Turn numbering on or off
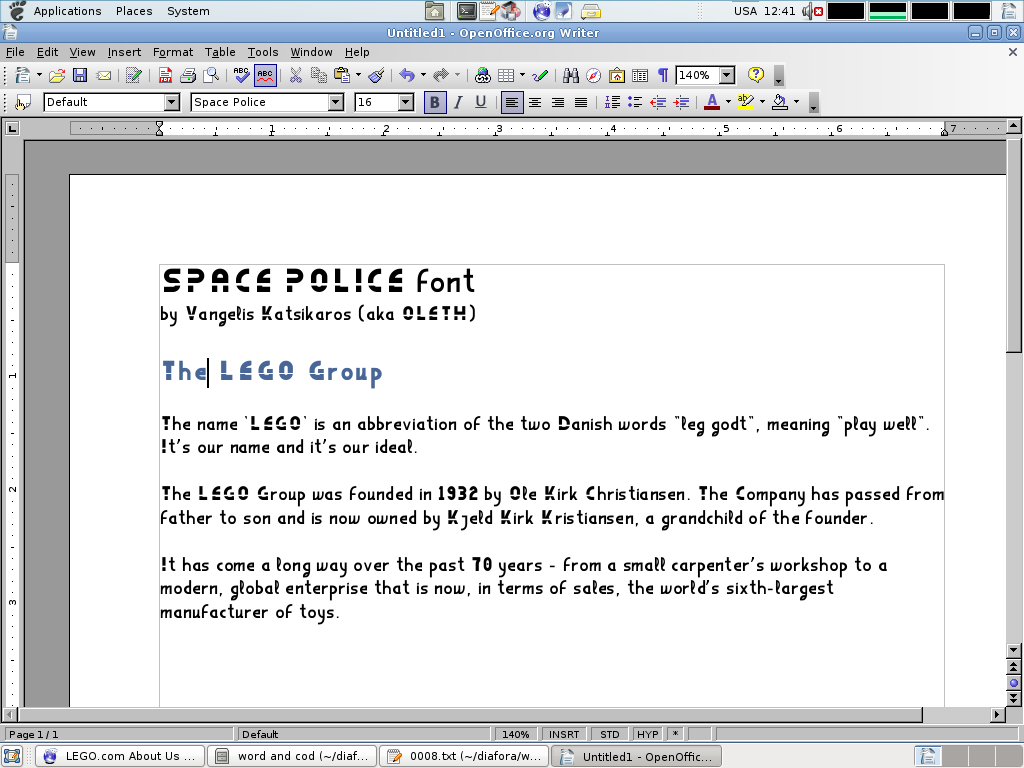The width and height of the screenshot is (1024, 768). [x=612, y=103]
